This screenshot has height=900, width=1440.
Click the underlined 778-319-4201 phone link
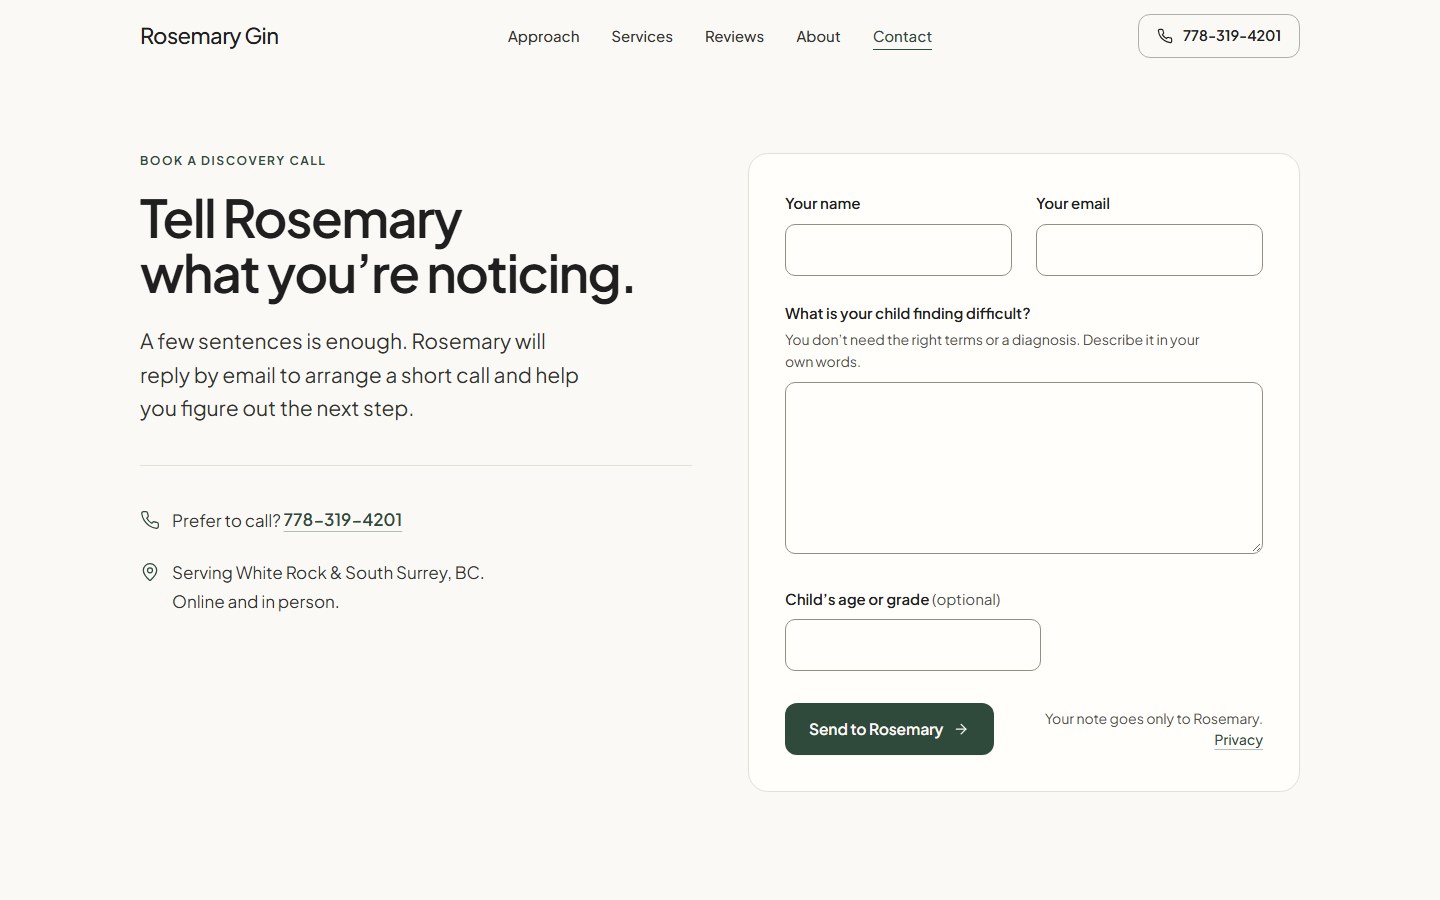pyautogui.click(x=343, y=520)
